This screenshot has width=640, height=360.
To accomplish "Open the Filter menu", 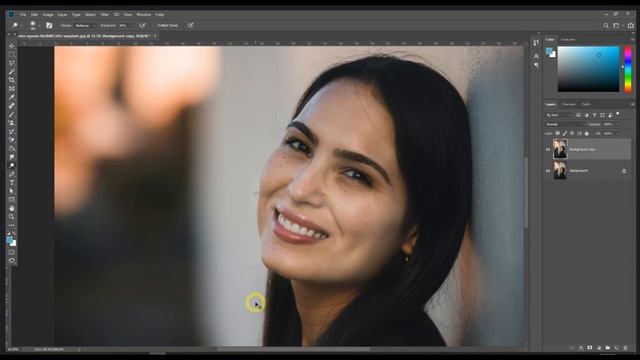I will (x=104, y=14).
